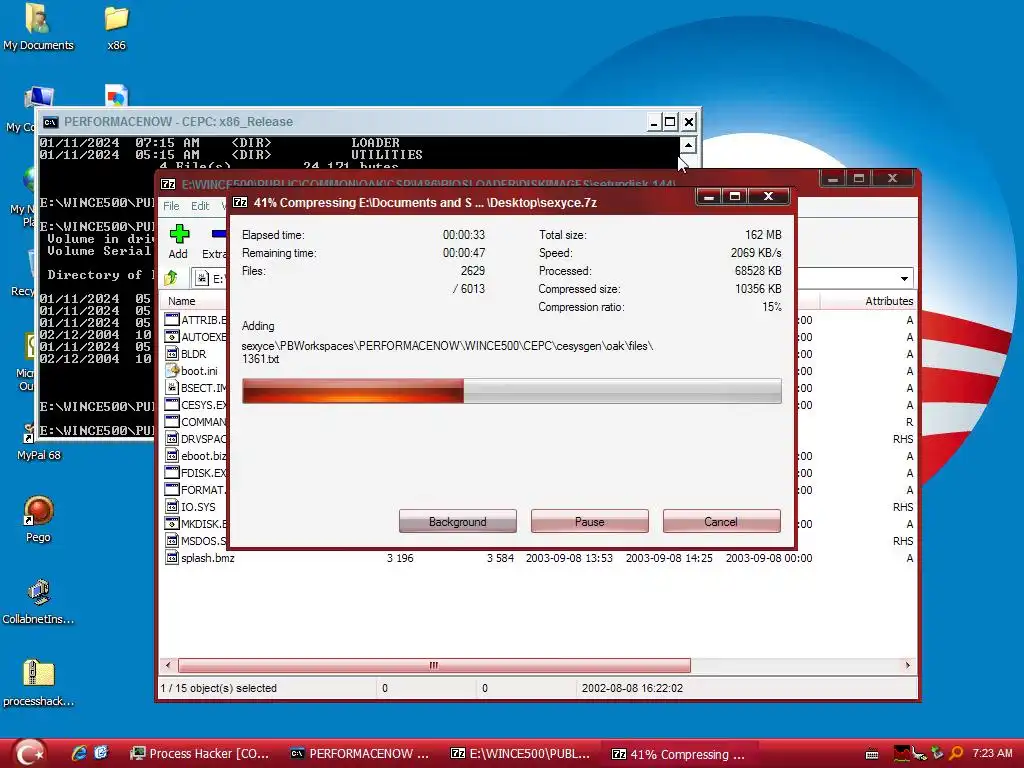Click the Extract icon in 7-Zip toolbar

click(219, 233)
